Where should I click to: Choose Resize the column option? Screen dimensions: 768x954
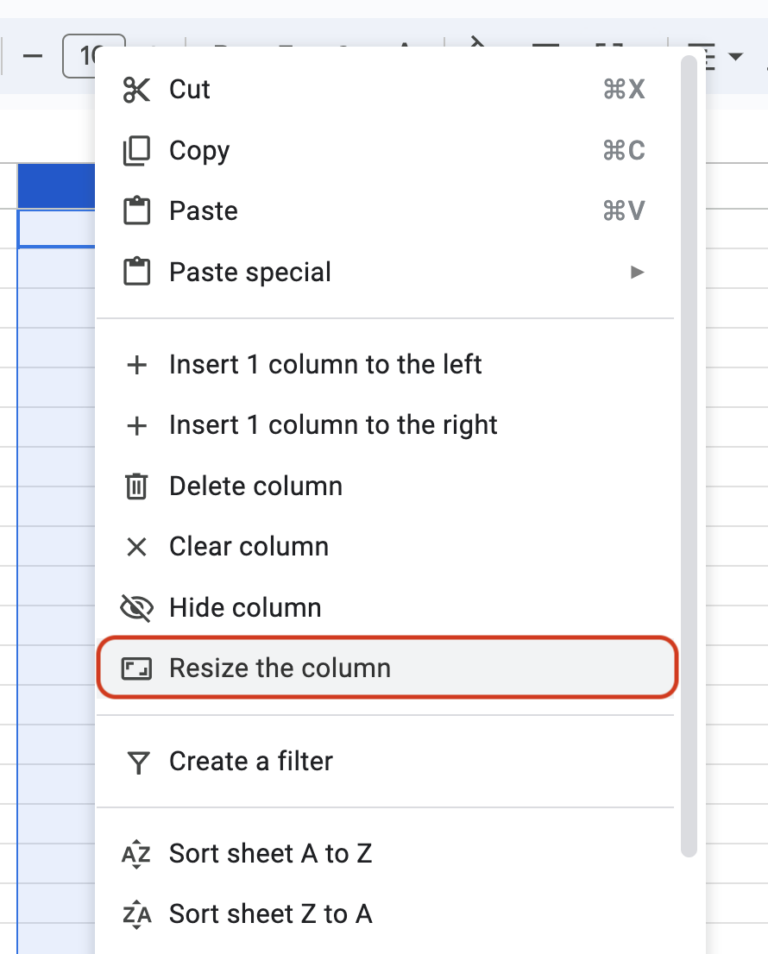click(x=387, y=667)
